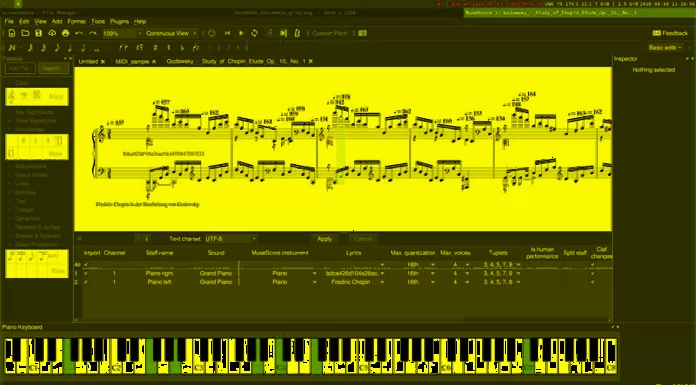Undo the last action

(x=79, y=33)
